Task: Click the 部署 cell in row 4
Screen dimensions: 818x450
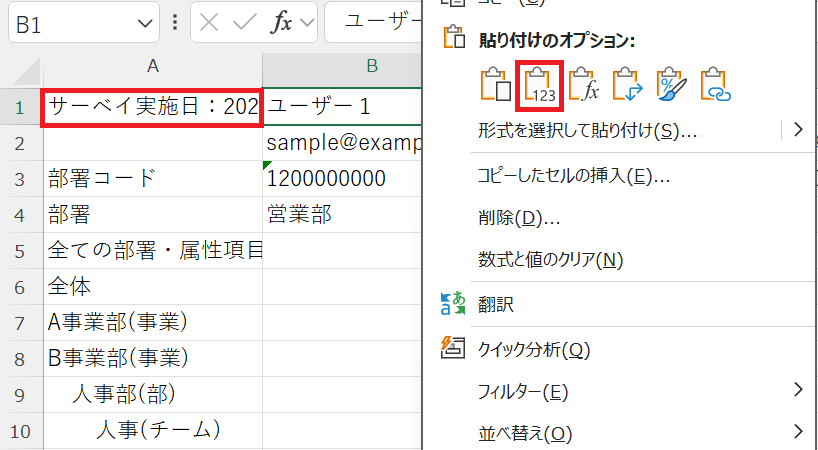Action: click(153, 215)
